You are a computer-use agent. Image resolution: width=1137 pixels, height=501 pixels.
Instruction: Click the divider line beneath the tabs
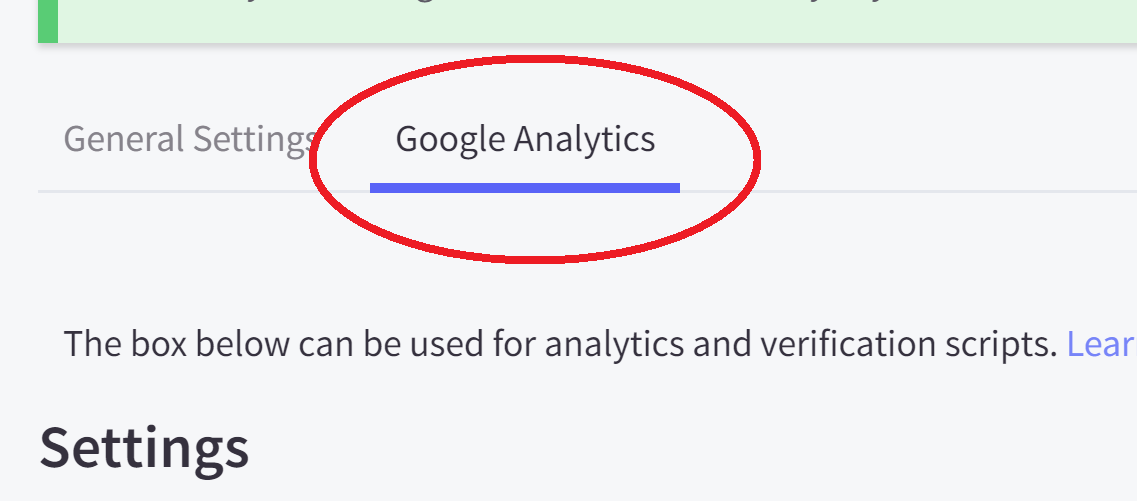[200, 190]
